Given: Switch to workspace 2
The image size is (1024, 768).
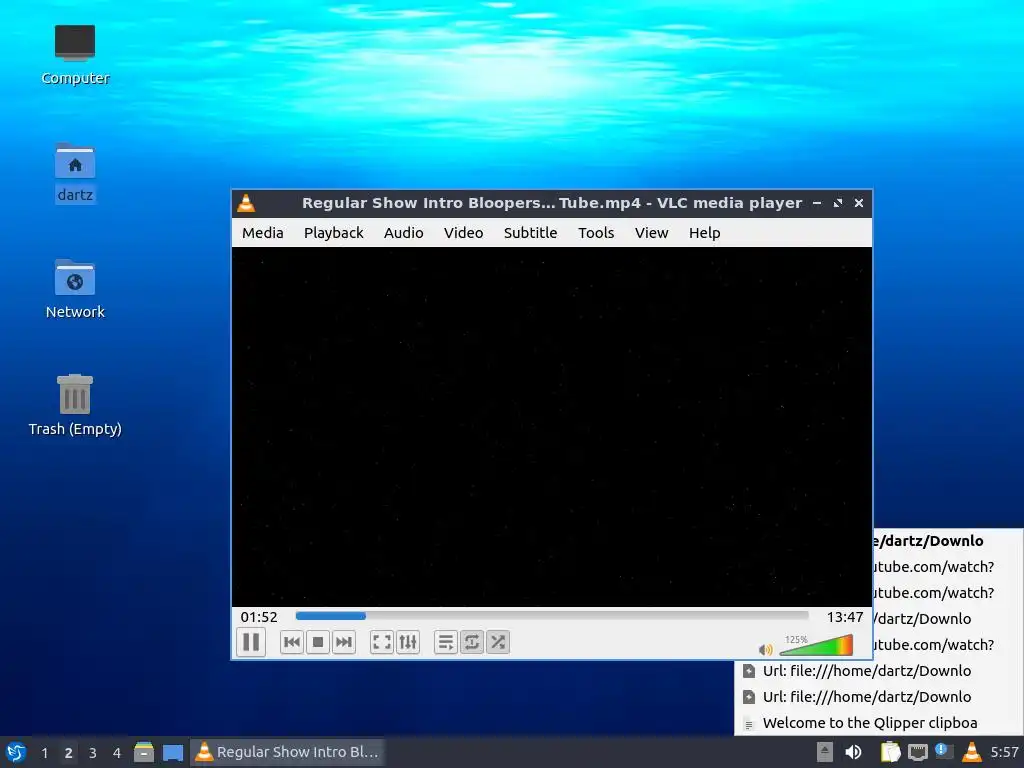Looking at the screenshot, I should pyautogui.click(x=69, y=752).
